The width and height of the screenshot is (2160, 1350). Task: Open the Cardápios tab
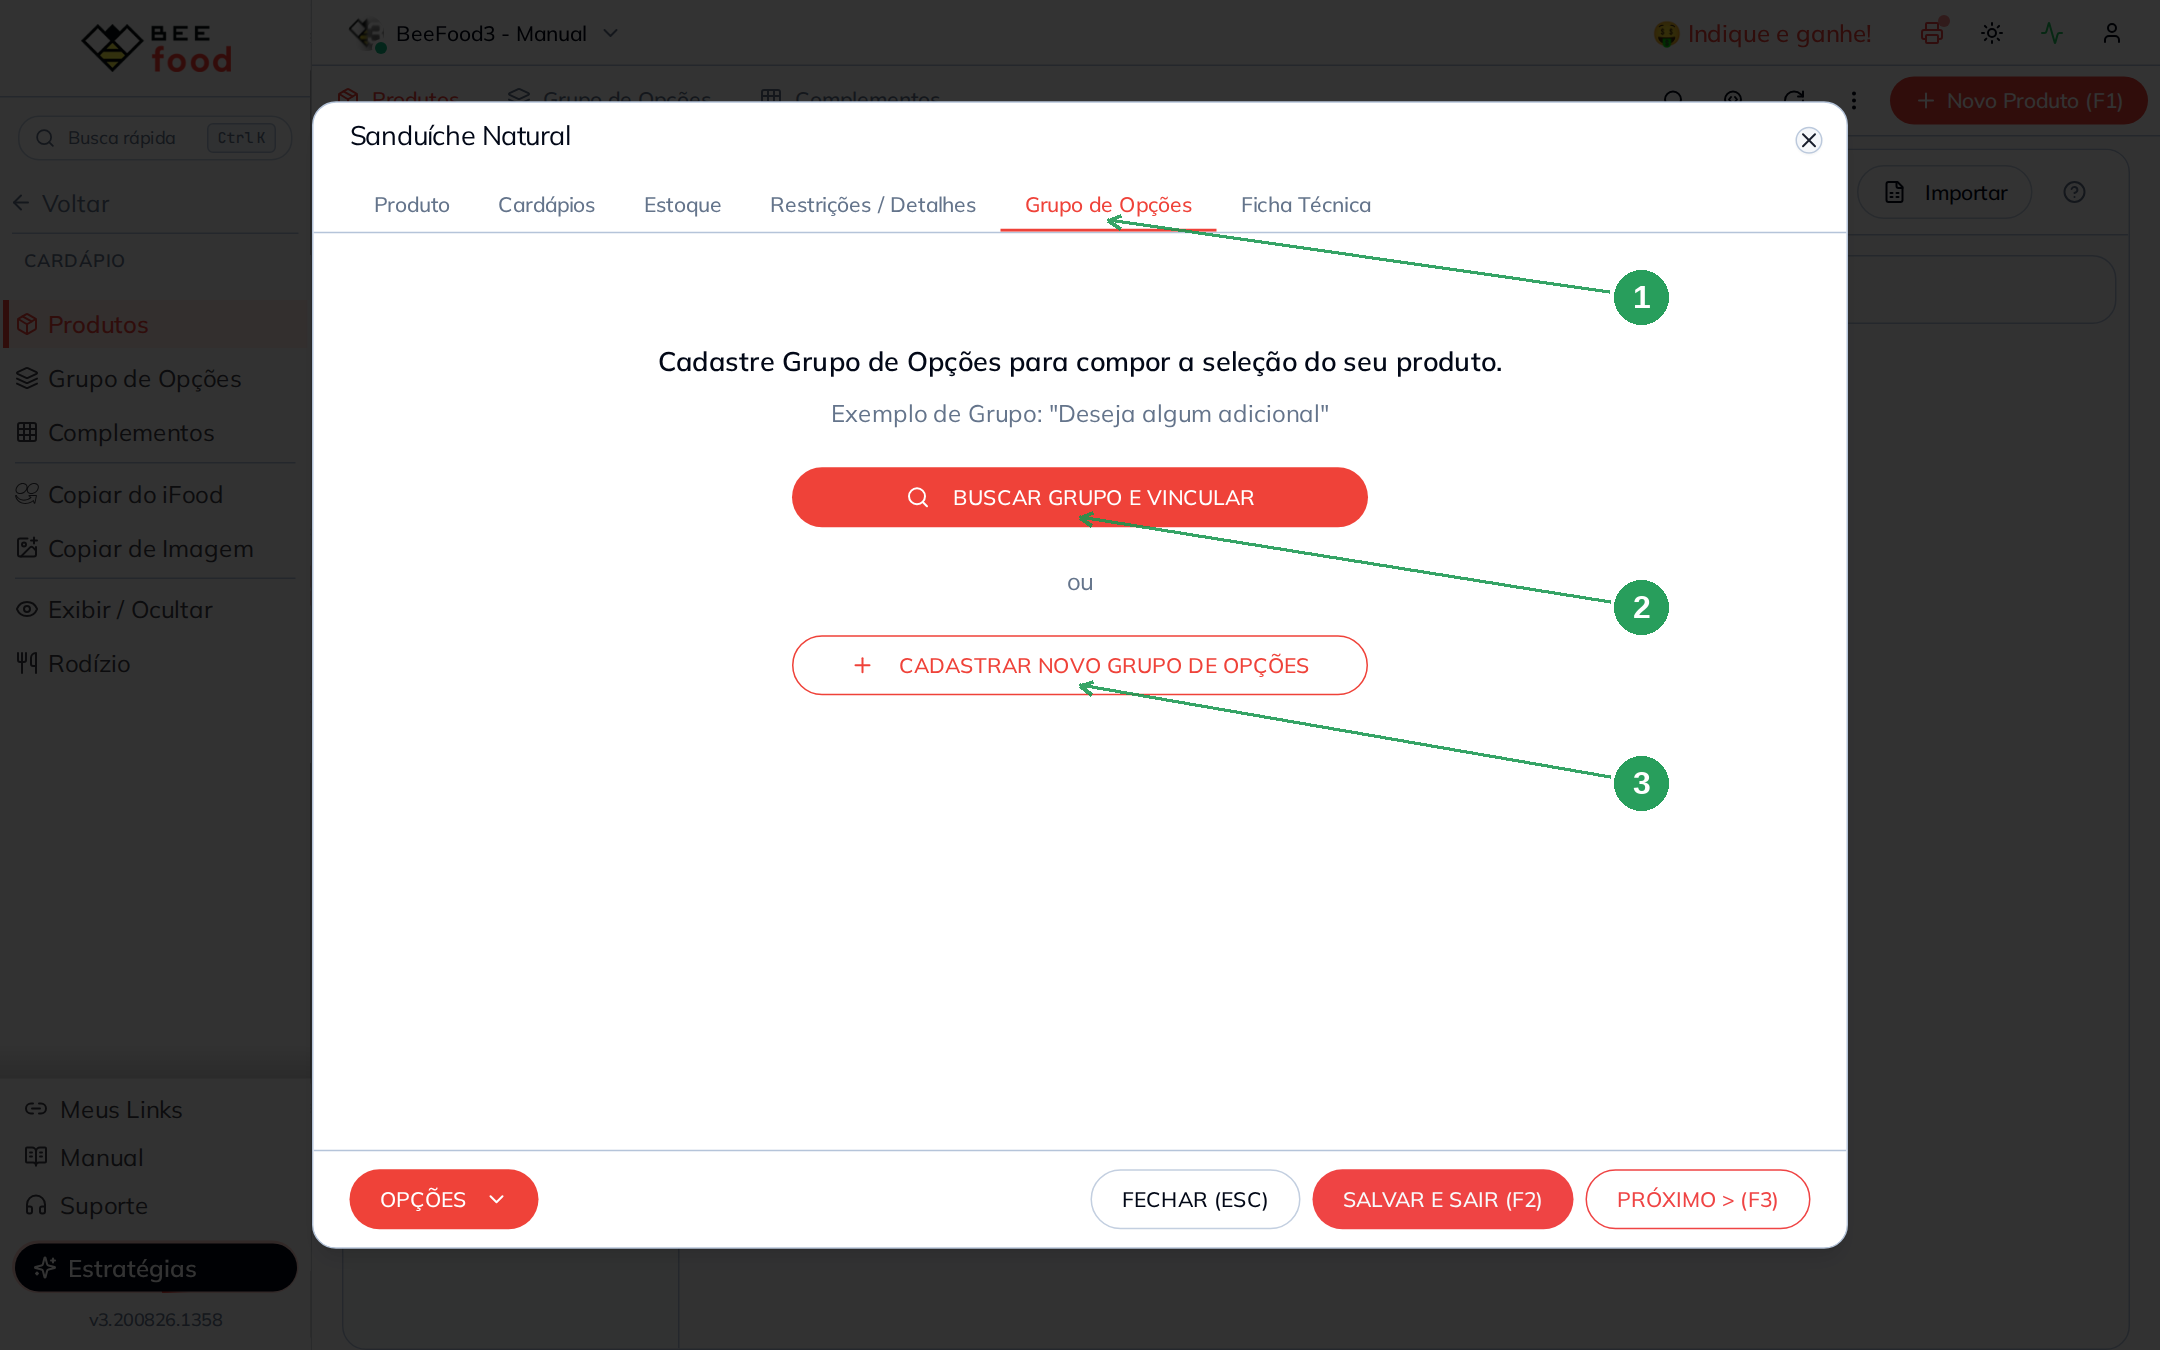click(x=546, y=205)
